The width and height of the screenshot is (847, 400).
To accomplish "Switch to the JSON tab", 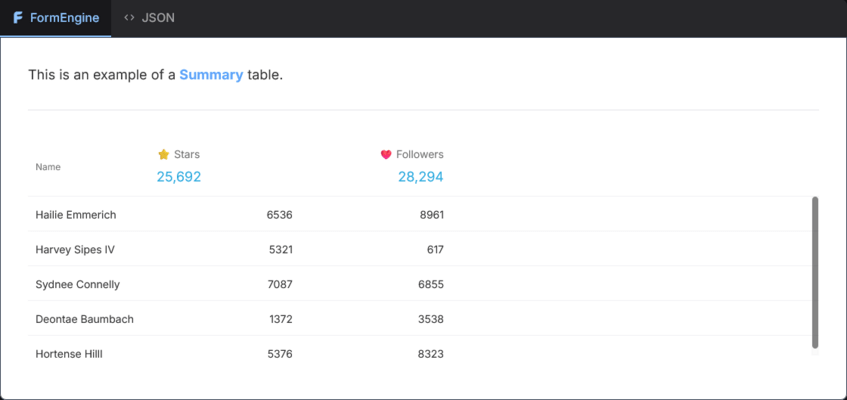I will (x=149, y=18).
